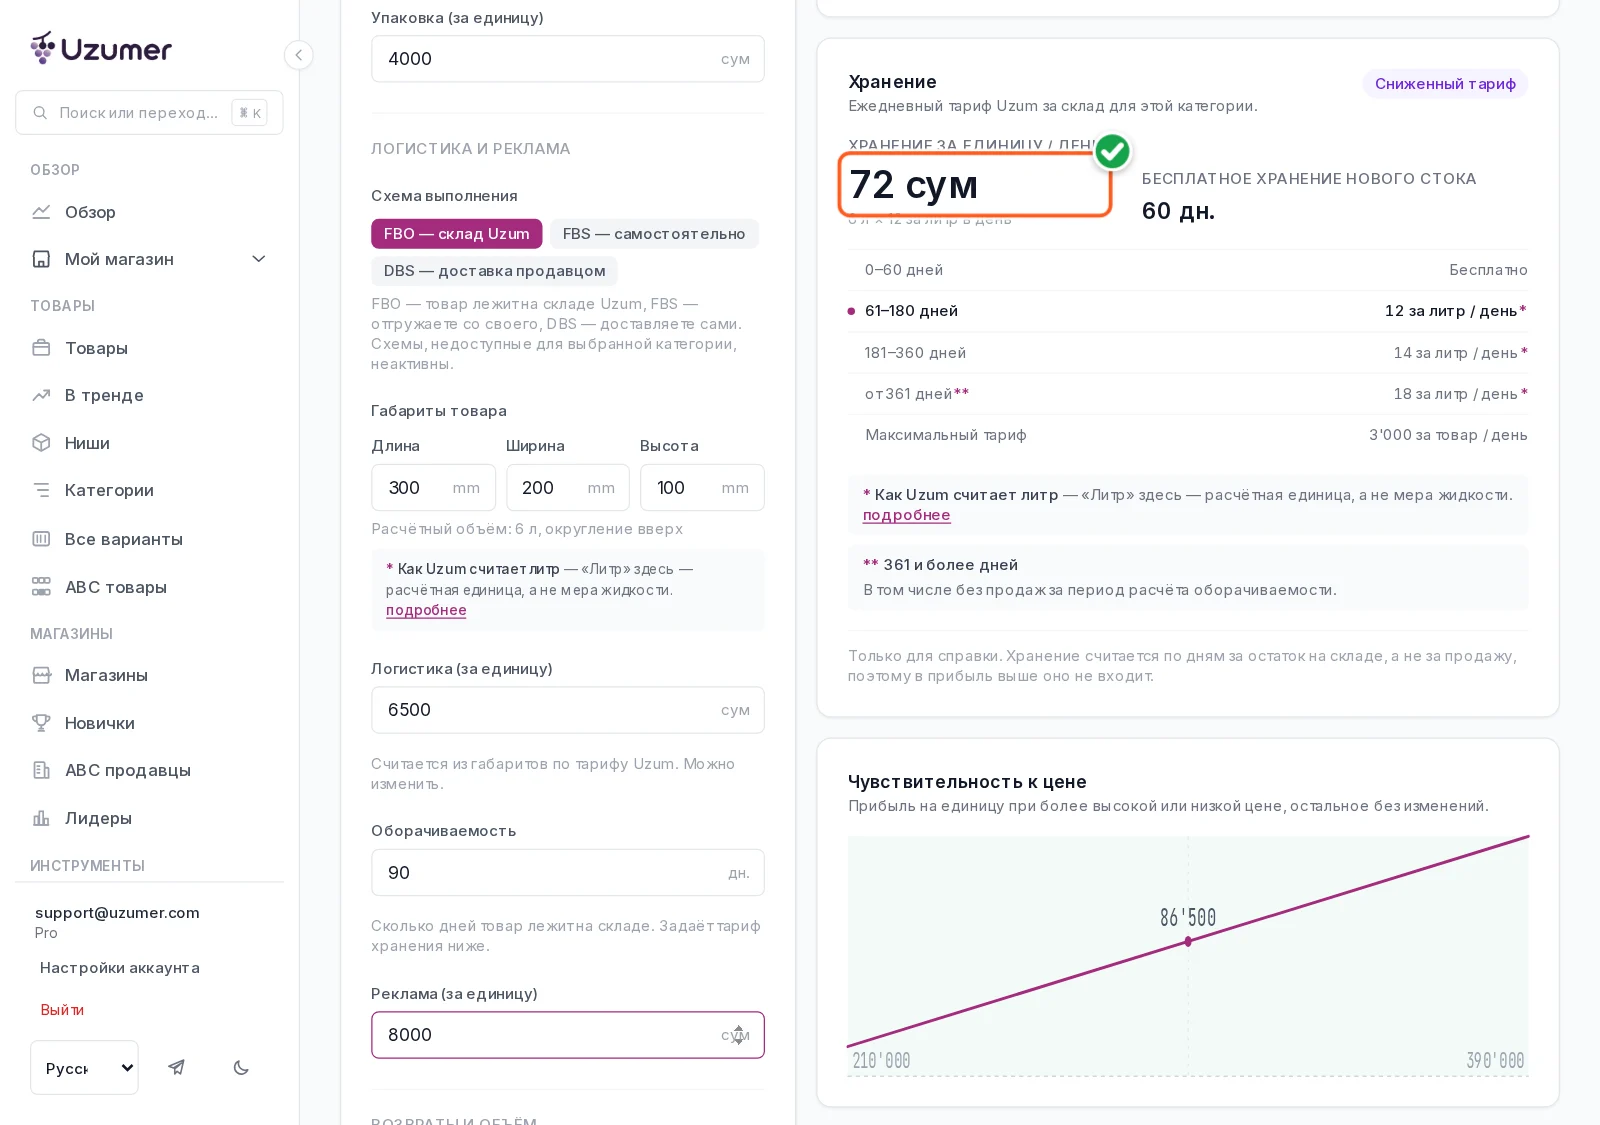Viewport: 1600px width, 1125px height.
Task: Follow подробнее link under Габариты товара
Action: point(426,610)
